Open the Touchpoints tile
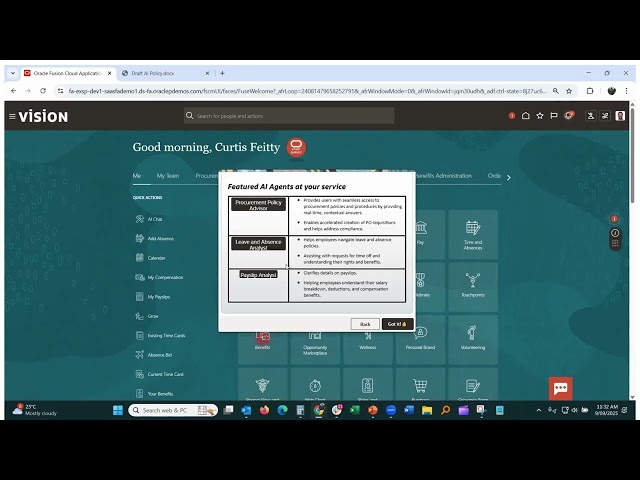 [473, 287]
